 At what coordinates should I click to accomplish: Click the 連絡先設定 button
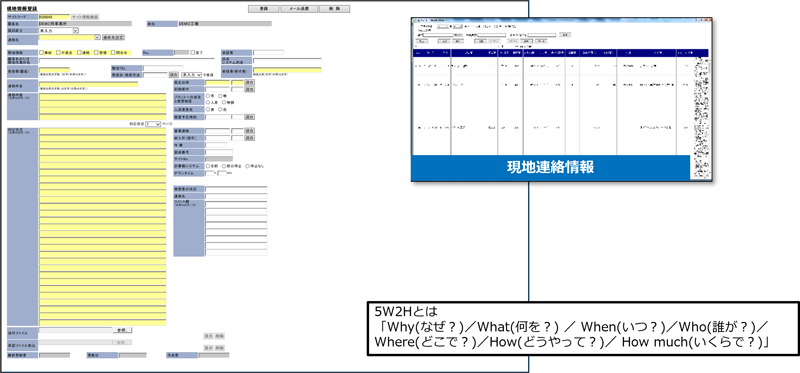pos(114,37)
